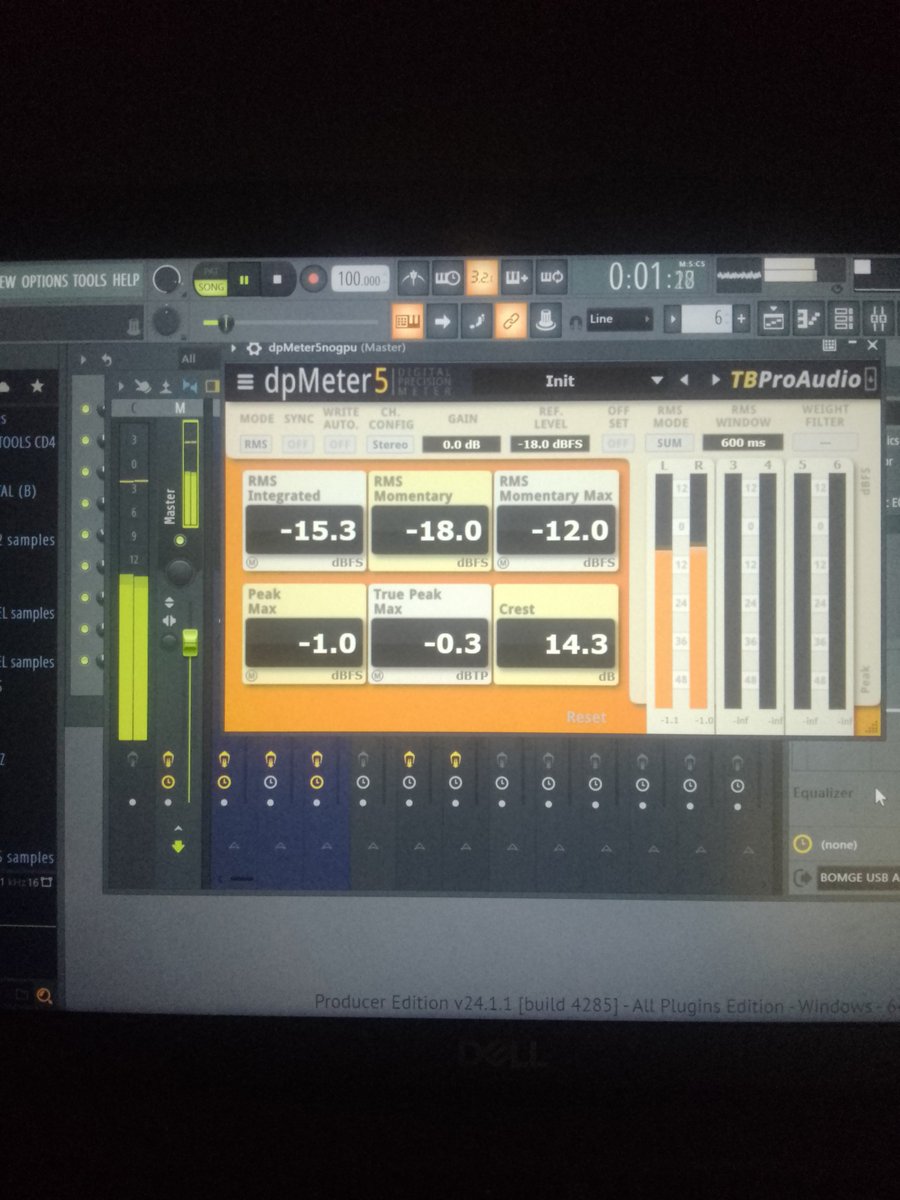Add new pattern with plus button
This screenshot has width=900, height=1200.
(x=741, y=320)
